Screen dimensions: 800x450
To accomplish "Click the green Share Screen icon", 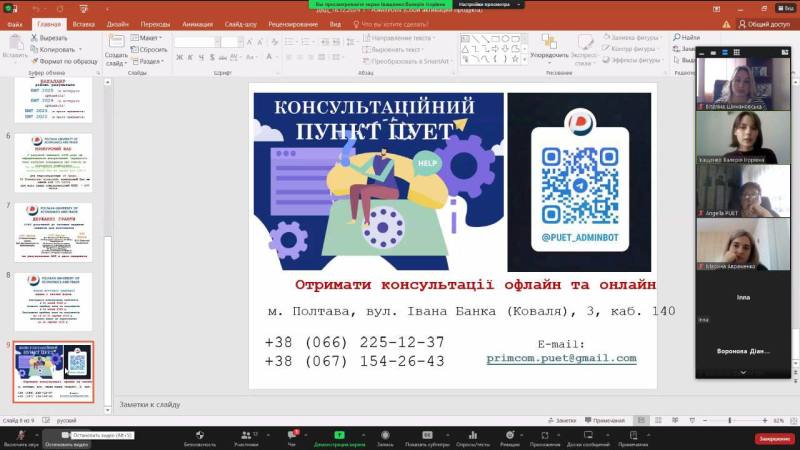I will point(336,435).
